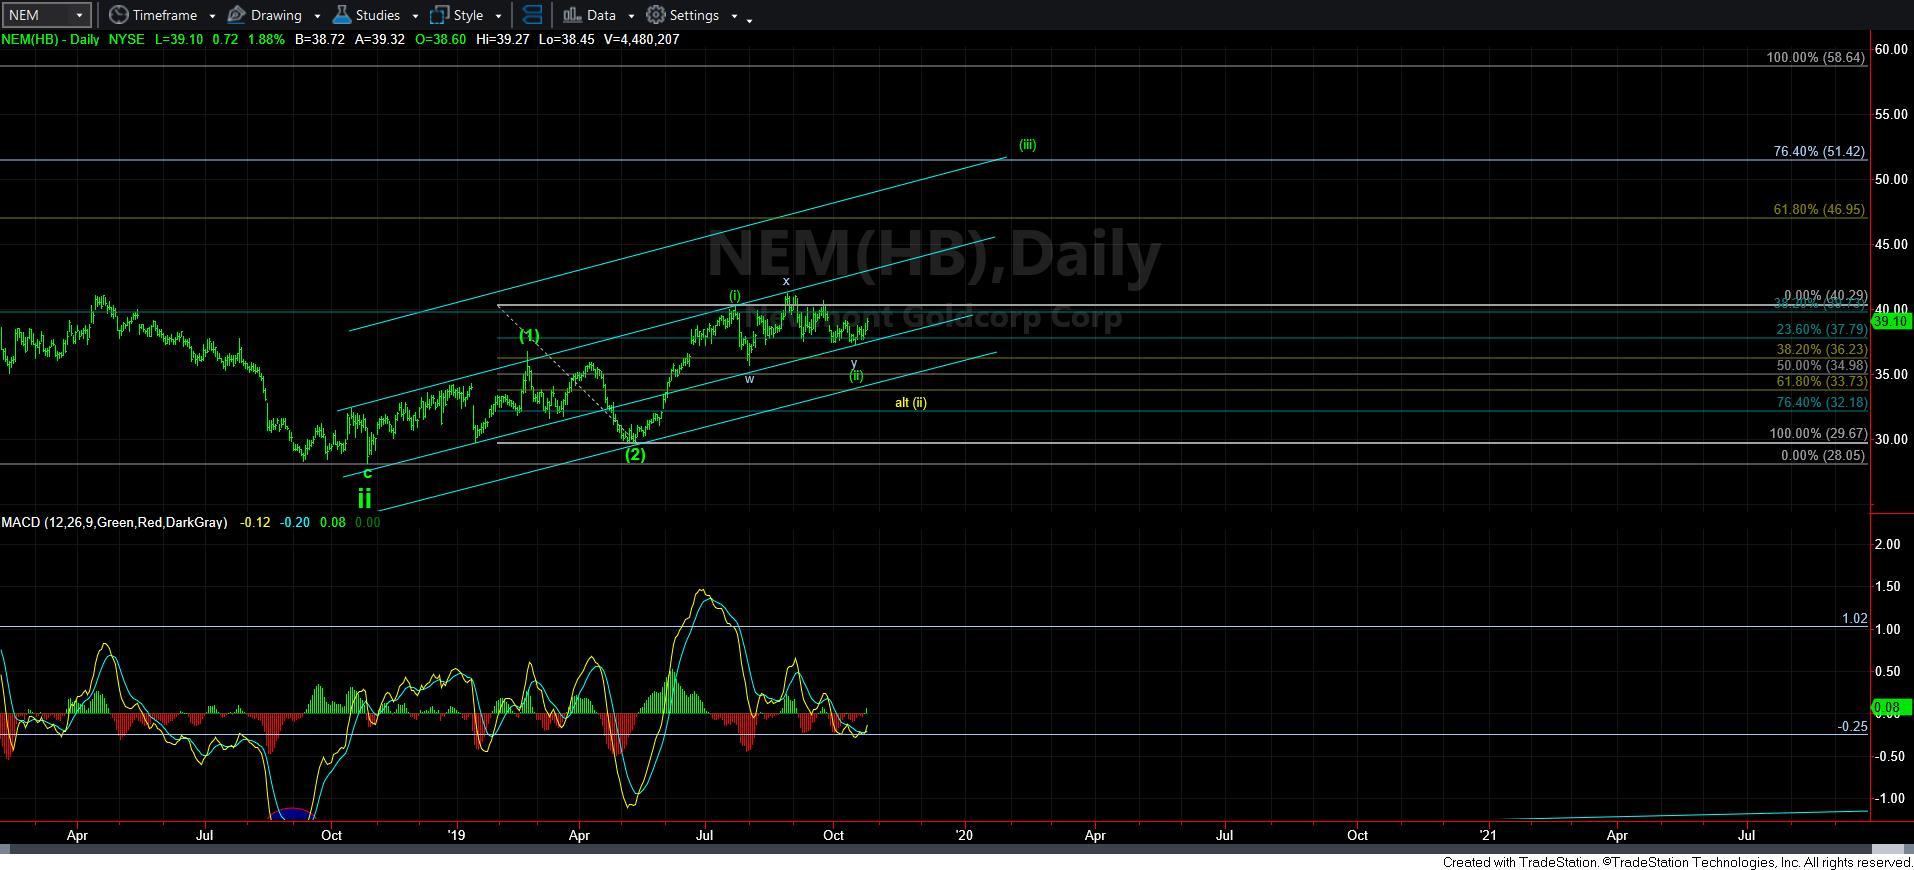Select the small x wave label
This screenshot has width=1914, height=870.
pyautogui.click(x=786, y=282)
